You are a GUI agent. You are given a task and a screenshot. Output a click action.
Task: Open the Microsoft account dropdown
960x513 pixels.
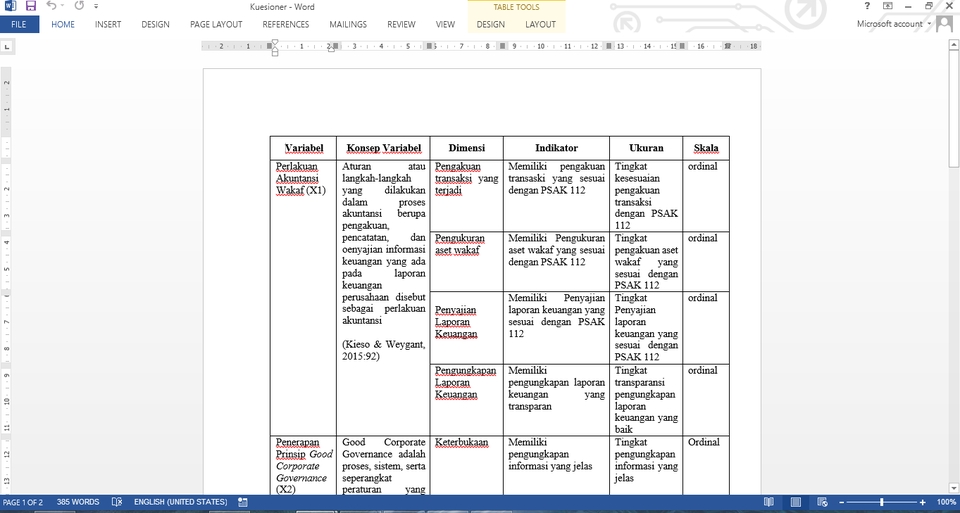[893, 24]
